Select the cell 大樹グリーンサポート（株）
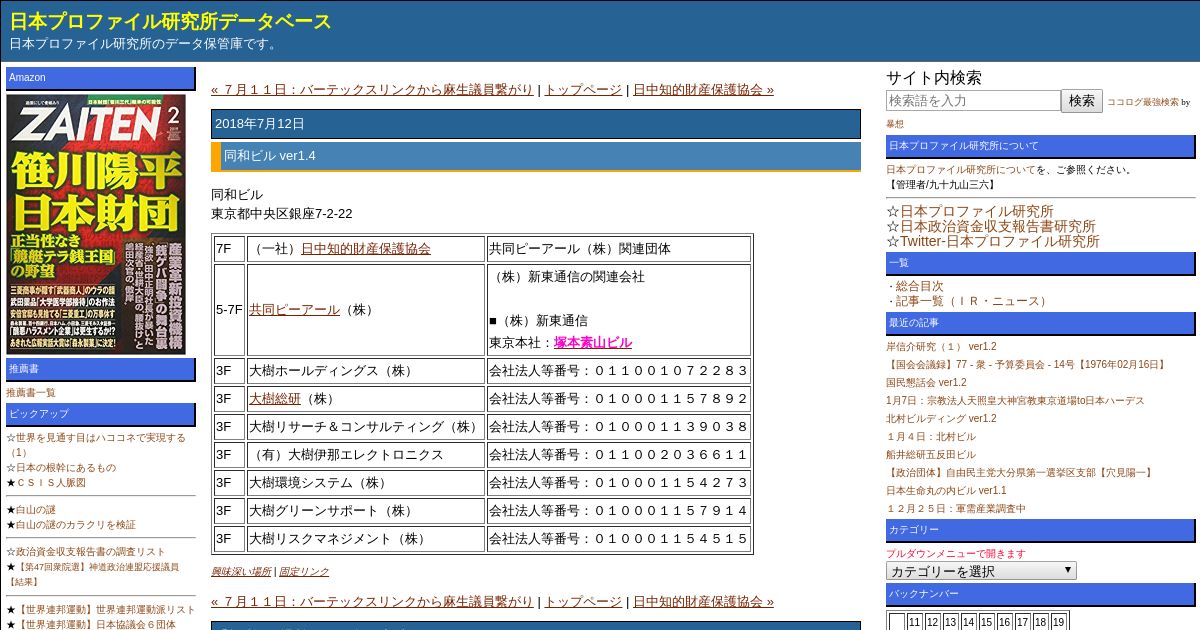The width and height of the screenshot is (1200, 630). pos(366,511)
